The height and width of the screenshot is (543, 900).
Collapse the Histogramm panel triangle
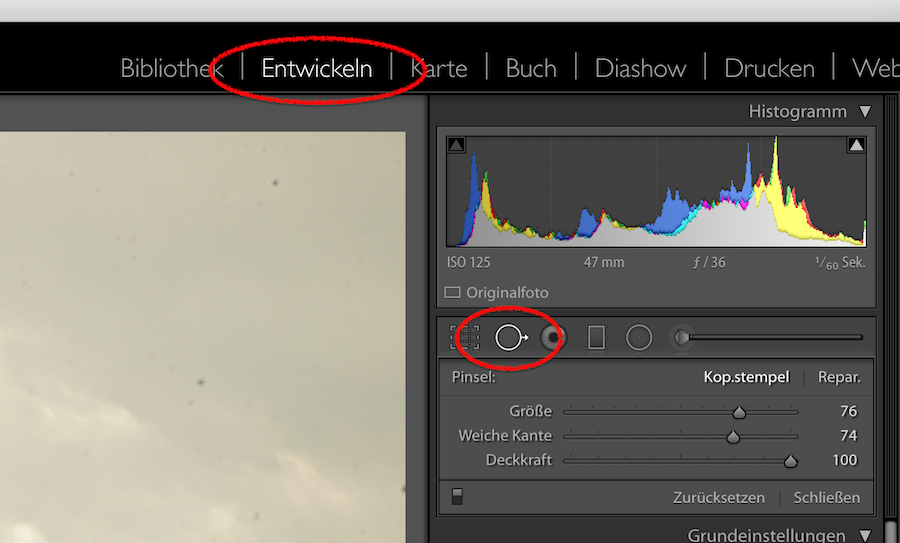[866, 111]
